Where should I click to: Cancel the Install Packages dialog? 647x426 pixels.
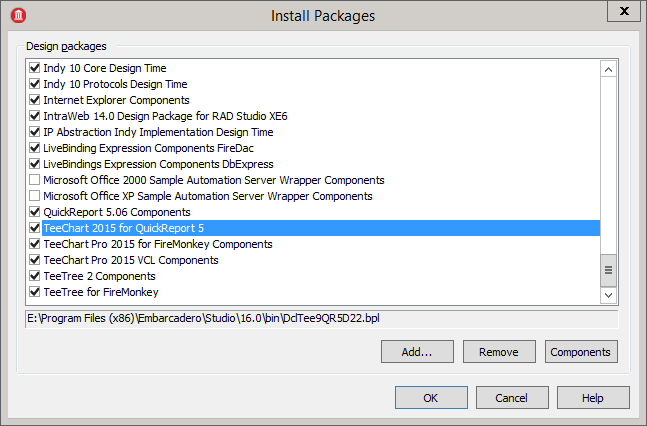tap(512, 398)
